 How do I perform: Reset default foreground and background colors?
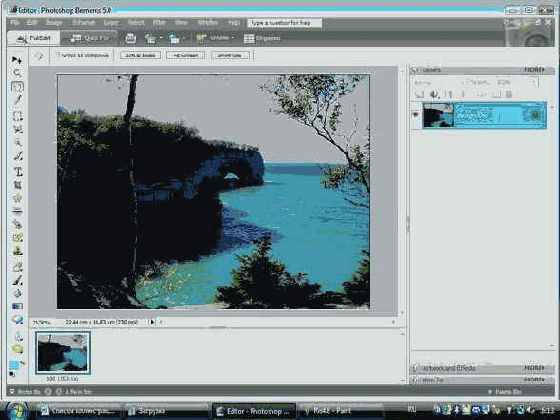click(12, 374)
